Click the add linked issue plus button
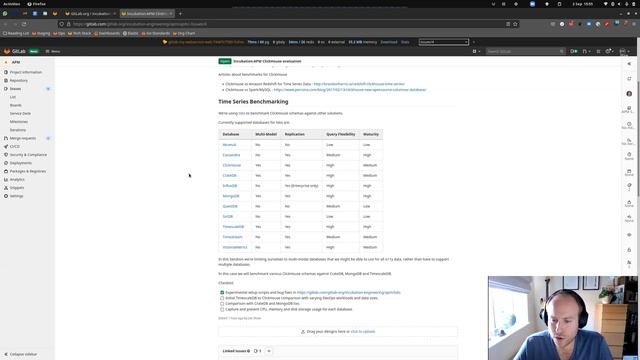This screenshot has width=640, height=360. [269, 351]
